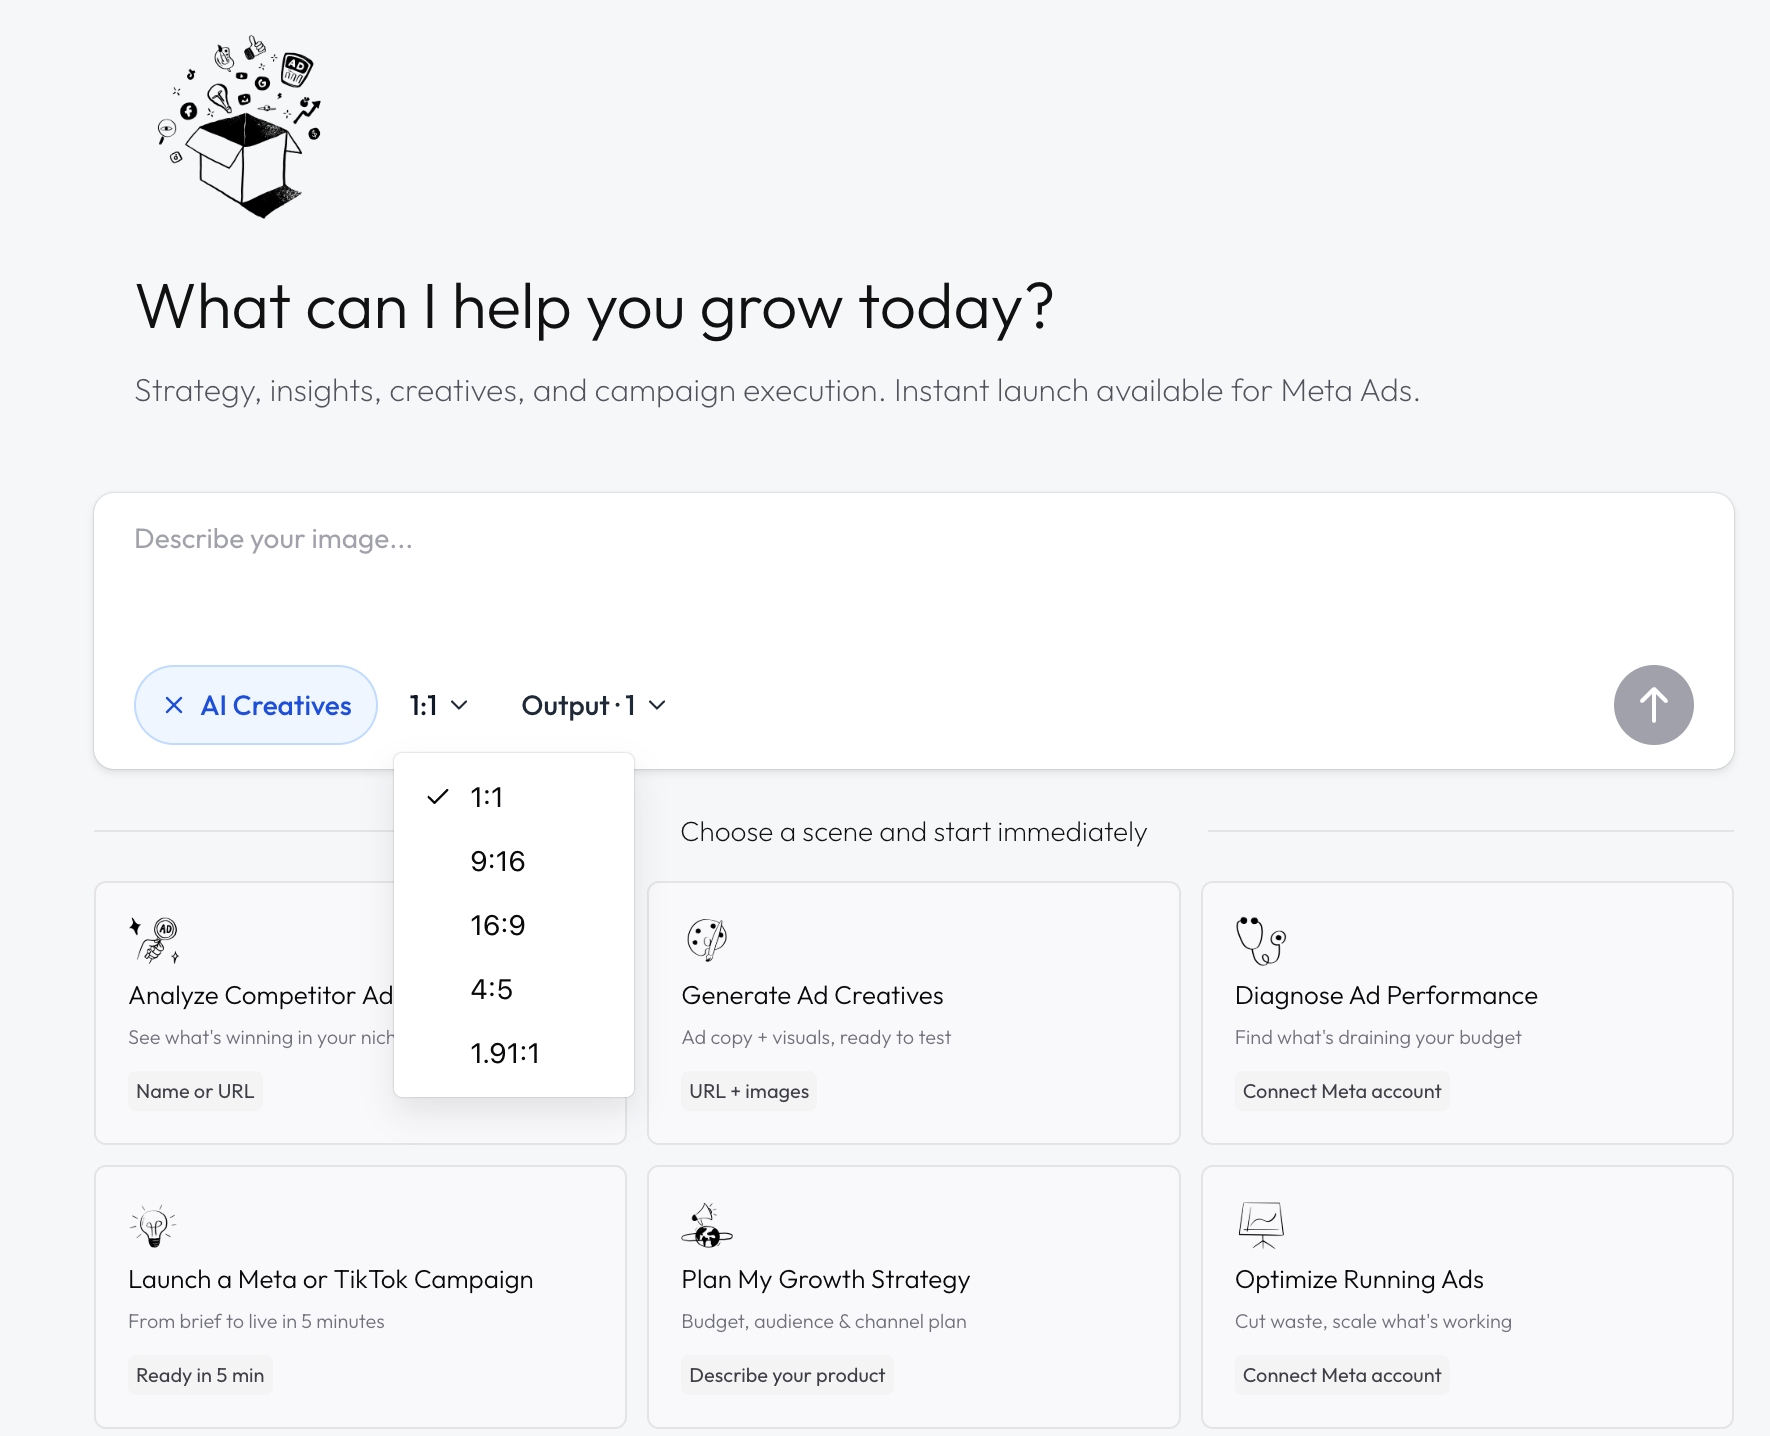Click the Name or URL tag
This screenshot has width=1770, height=1436.
[x=195, y=1091]
